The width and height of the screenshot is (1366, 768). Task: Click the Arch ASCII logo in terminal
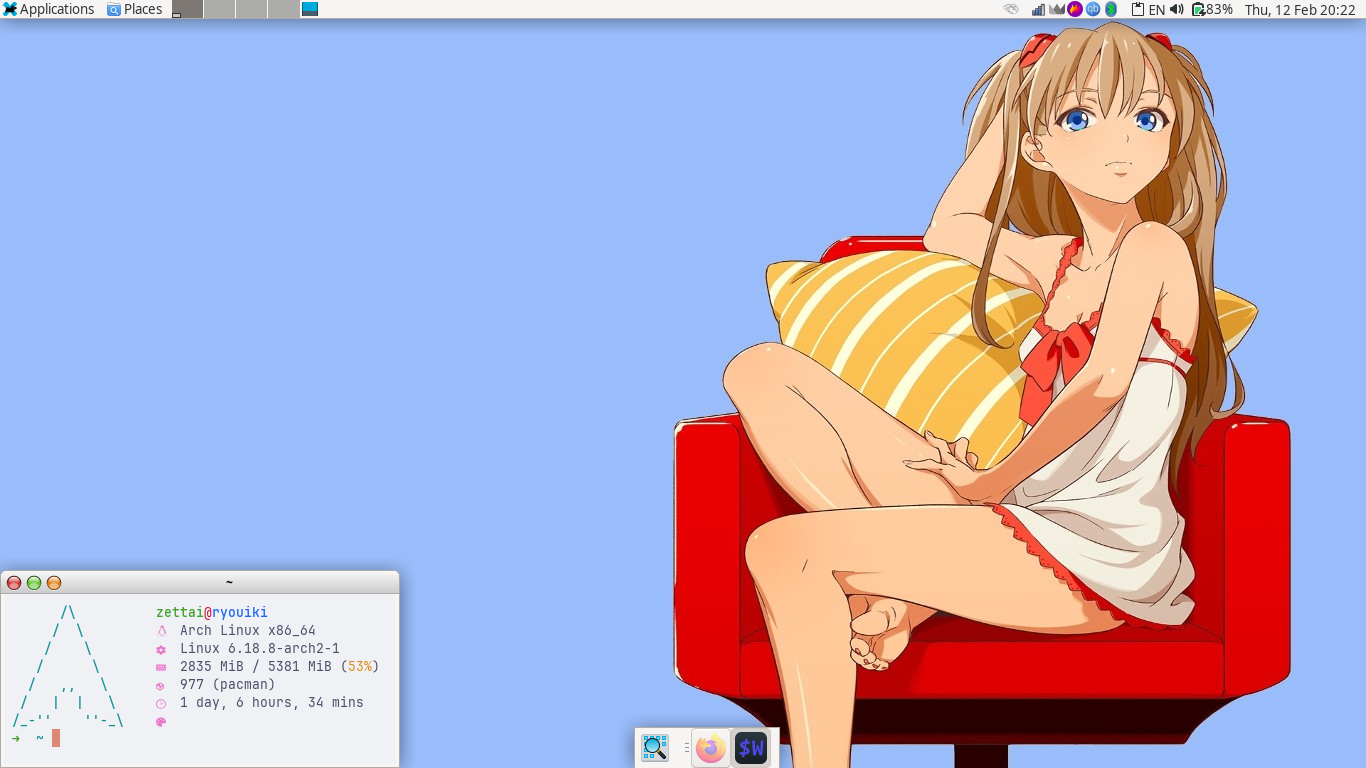[68, 666]
